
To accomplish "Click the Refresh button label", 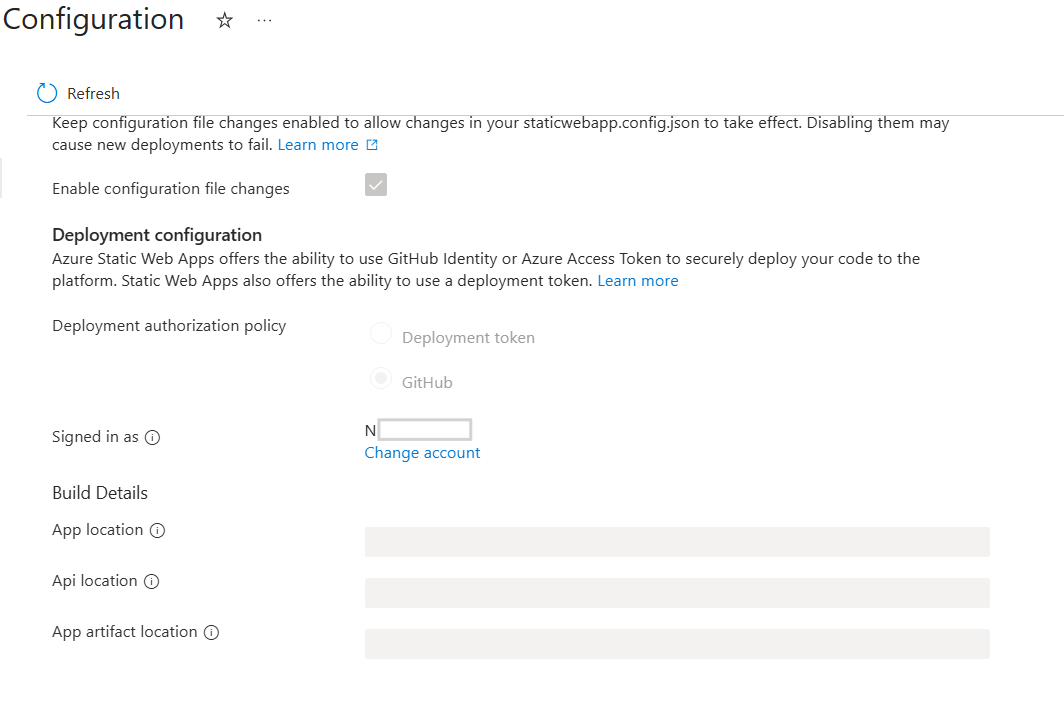I will click(93, 93).
